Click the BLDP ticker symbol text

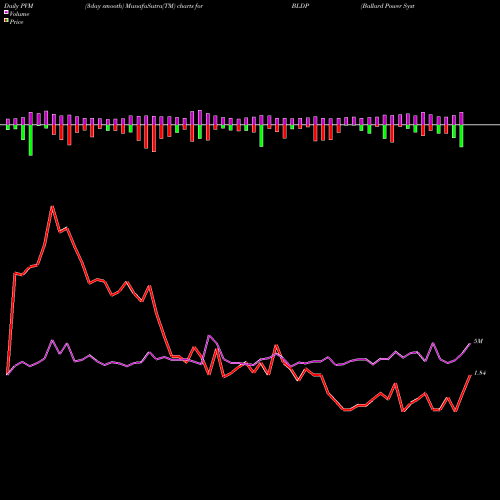click(x=300, y=6)
